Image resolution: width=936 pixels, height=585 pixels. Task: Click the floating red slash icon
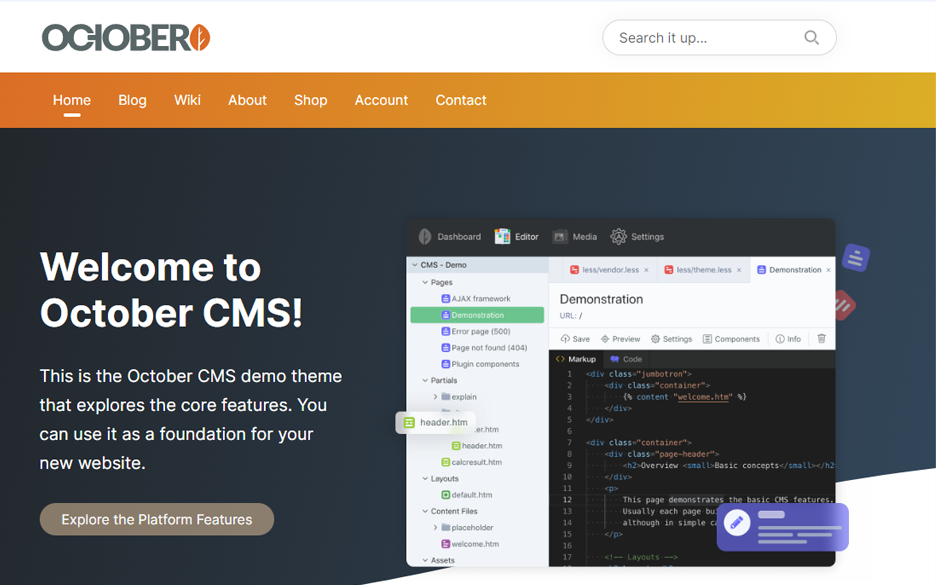(x=843, y=306)
